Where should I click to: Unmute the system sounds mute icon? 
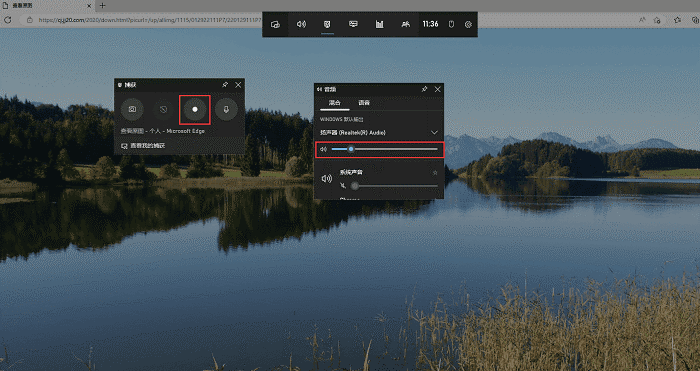[x=343, y=186]
